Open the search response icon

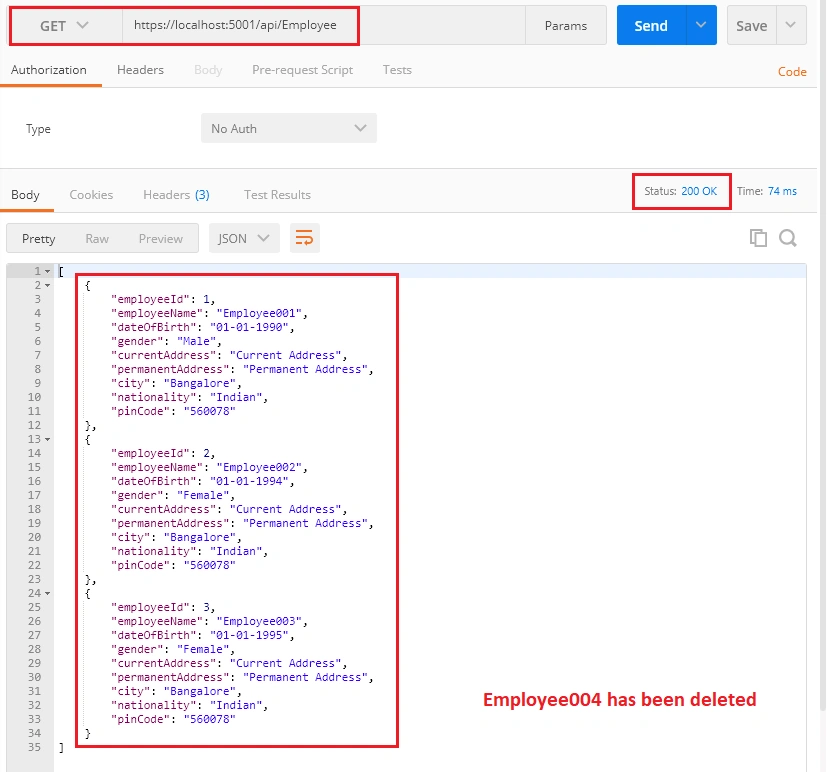[x=787, y=238]
